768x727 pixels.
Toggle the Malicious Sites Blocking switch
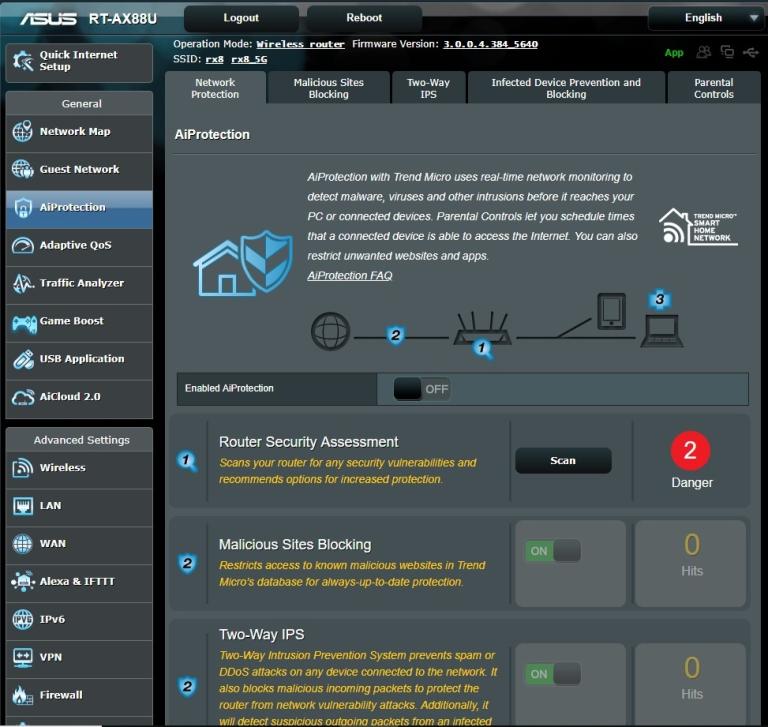tap(552, 551)
